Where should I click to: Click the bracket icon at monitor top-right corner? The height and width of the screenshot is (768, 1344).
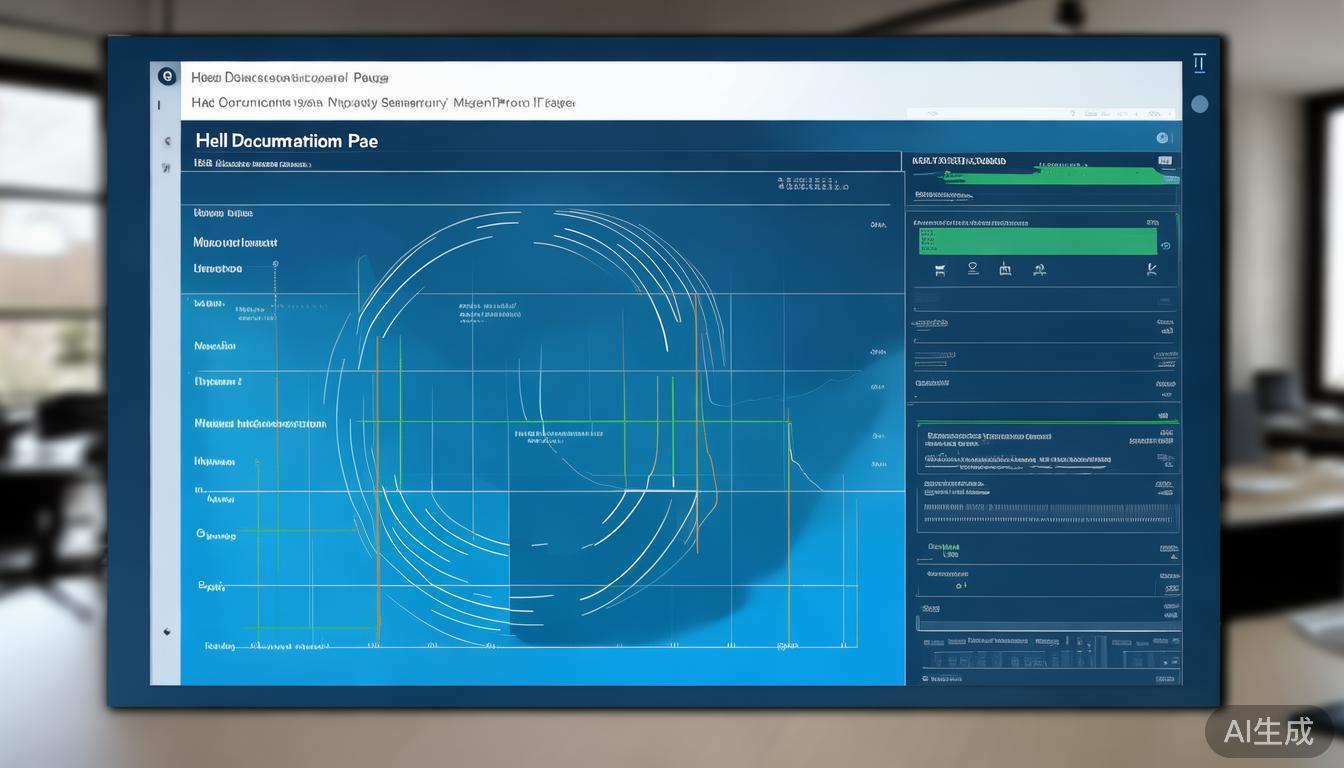(x=1200, y=63)
